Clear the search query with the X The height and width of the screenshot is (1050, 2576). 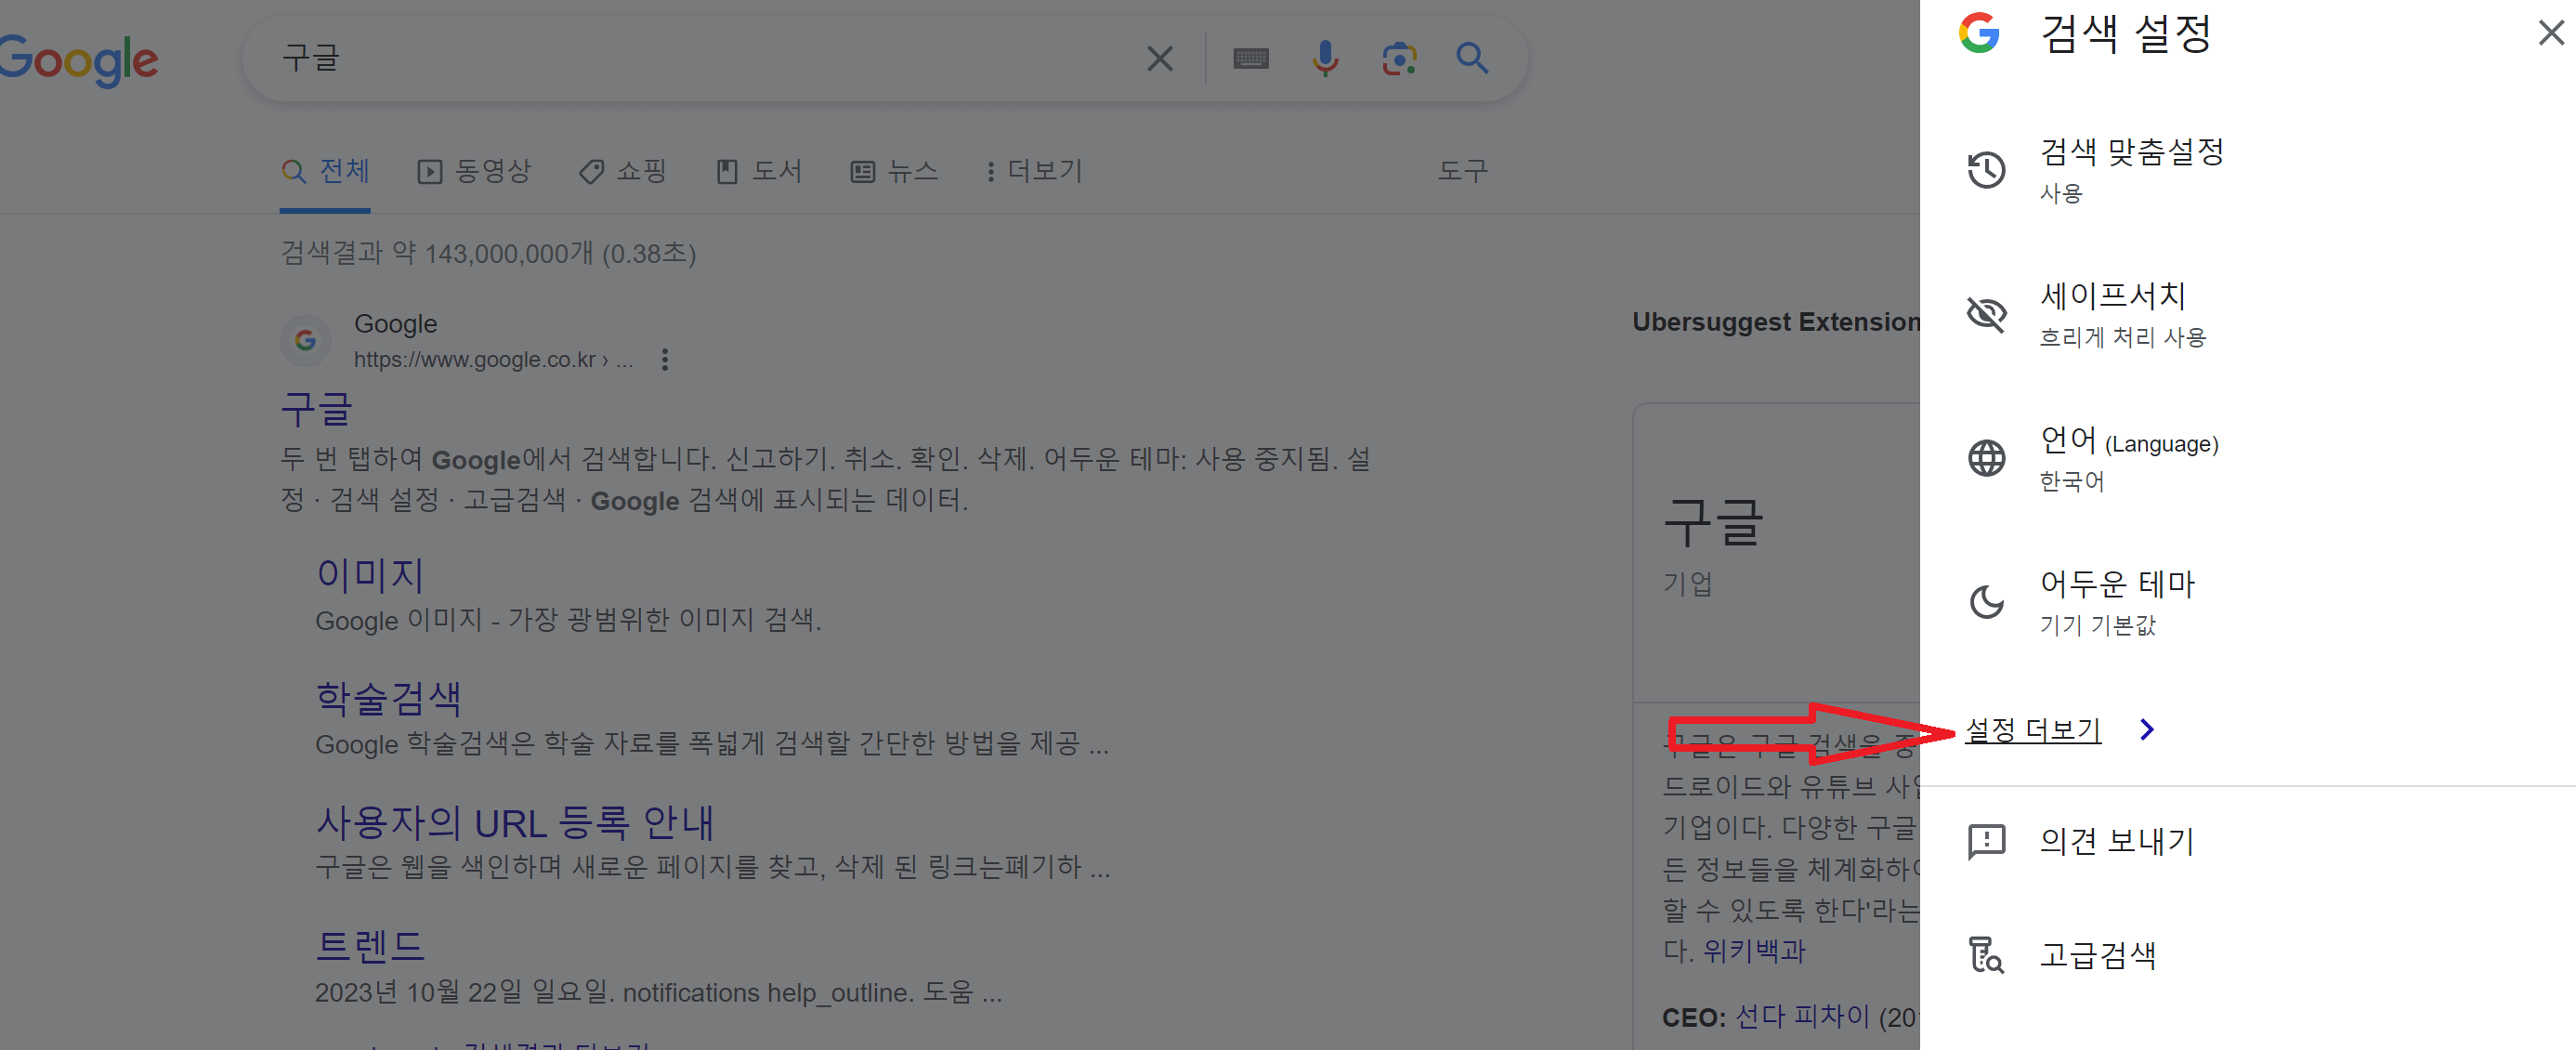pyautogui.click(x=1159, y=58)
